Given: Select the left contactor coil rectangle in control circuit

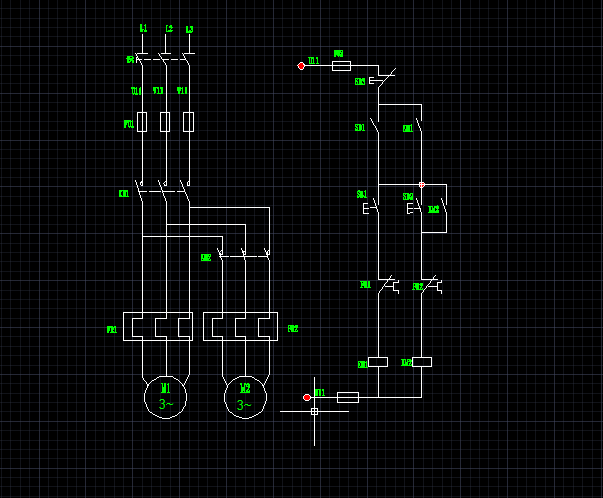Looking at the screenshot, I should [378, 362].
